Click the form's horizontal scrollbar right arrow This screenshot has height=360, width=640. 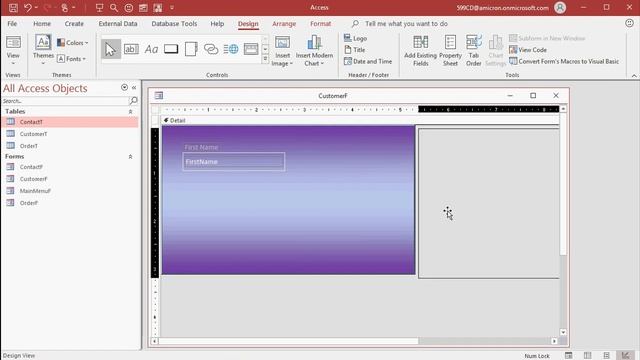[x=554, y=341]
